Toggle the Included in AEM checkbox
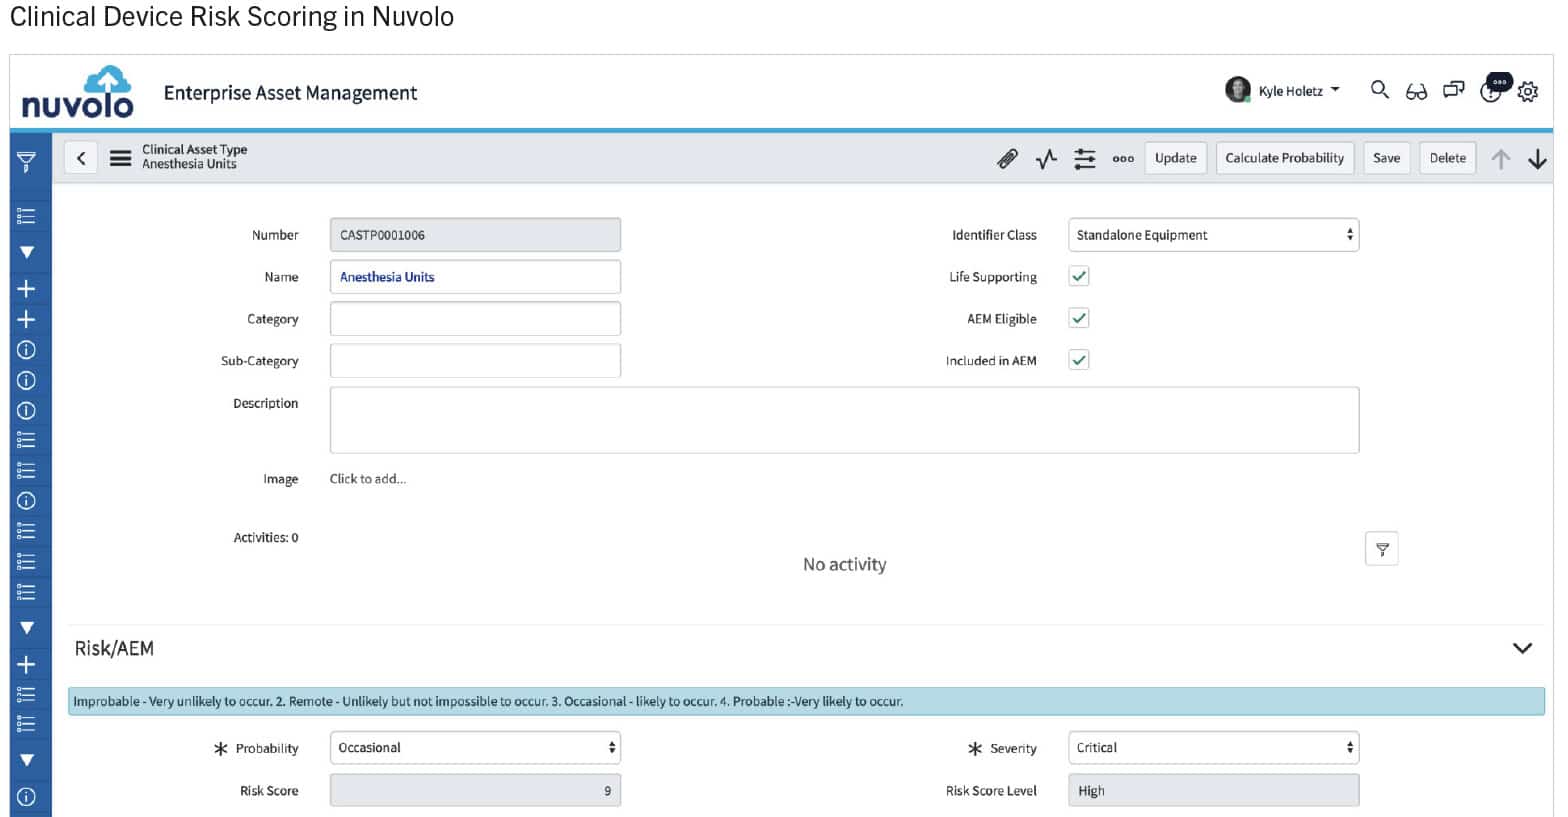1568x817 pixels. click(1078, 361)
